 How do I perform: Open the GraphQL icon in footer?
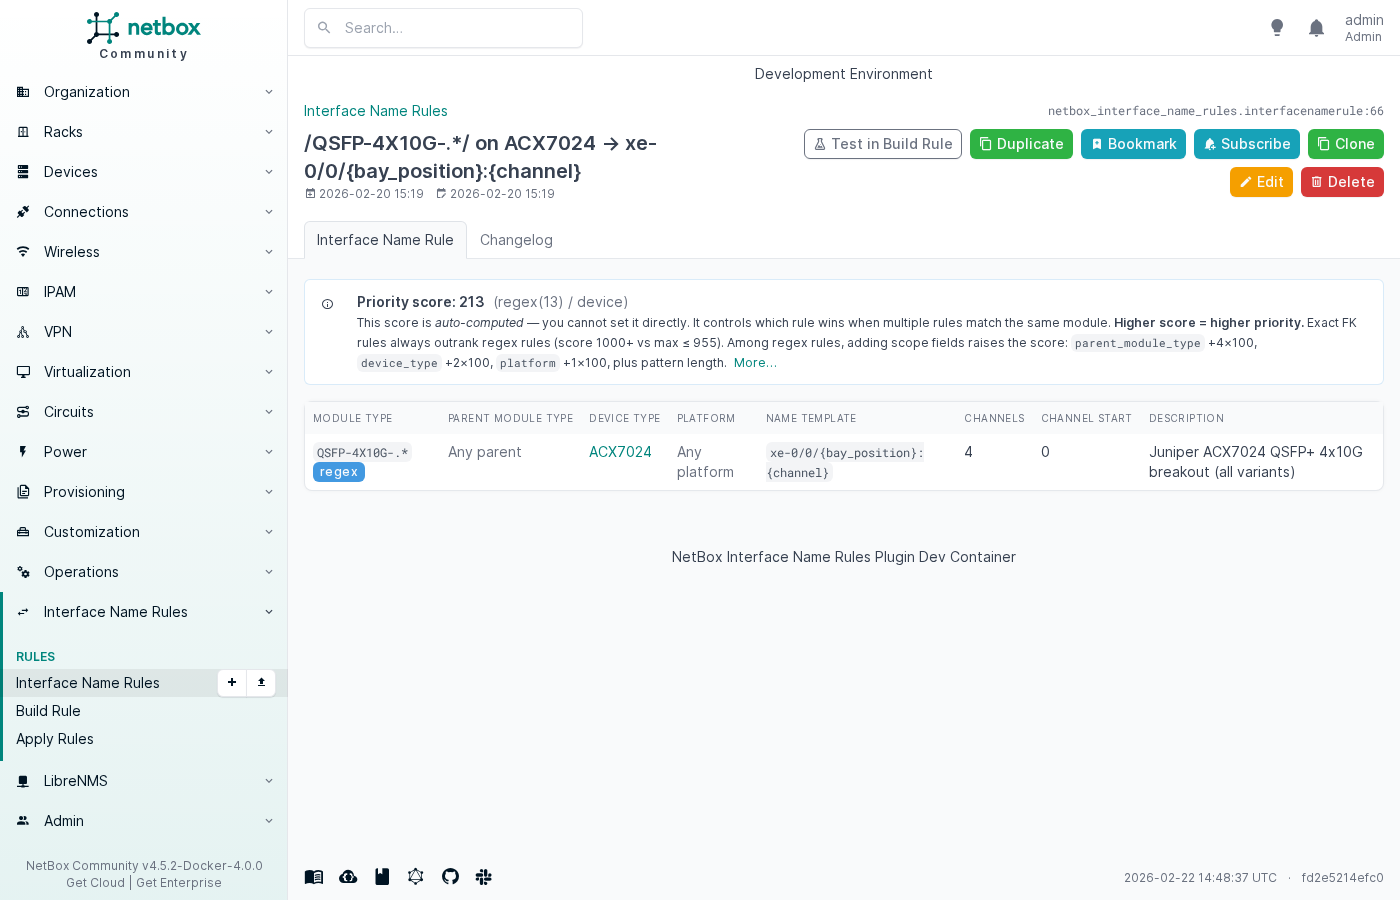416,877
